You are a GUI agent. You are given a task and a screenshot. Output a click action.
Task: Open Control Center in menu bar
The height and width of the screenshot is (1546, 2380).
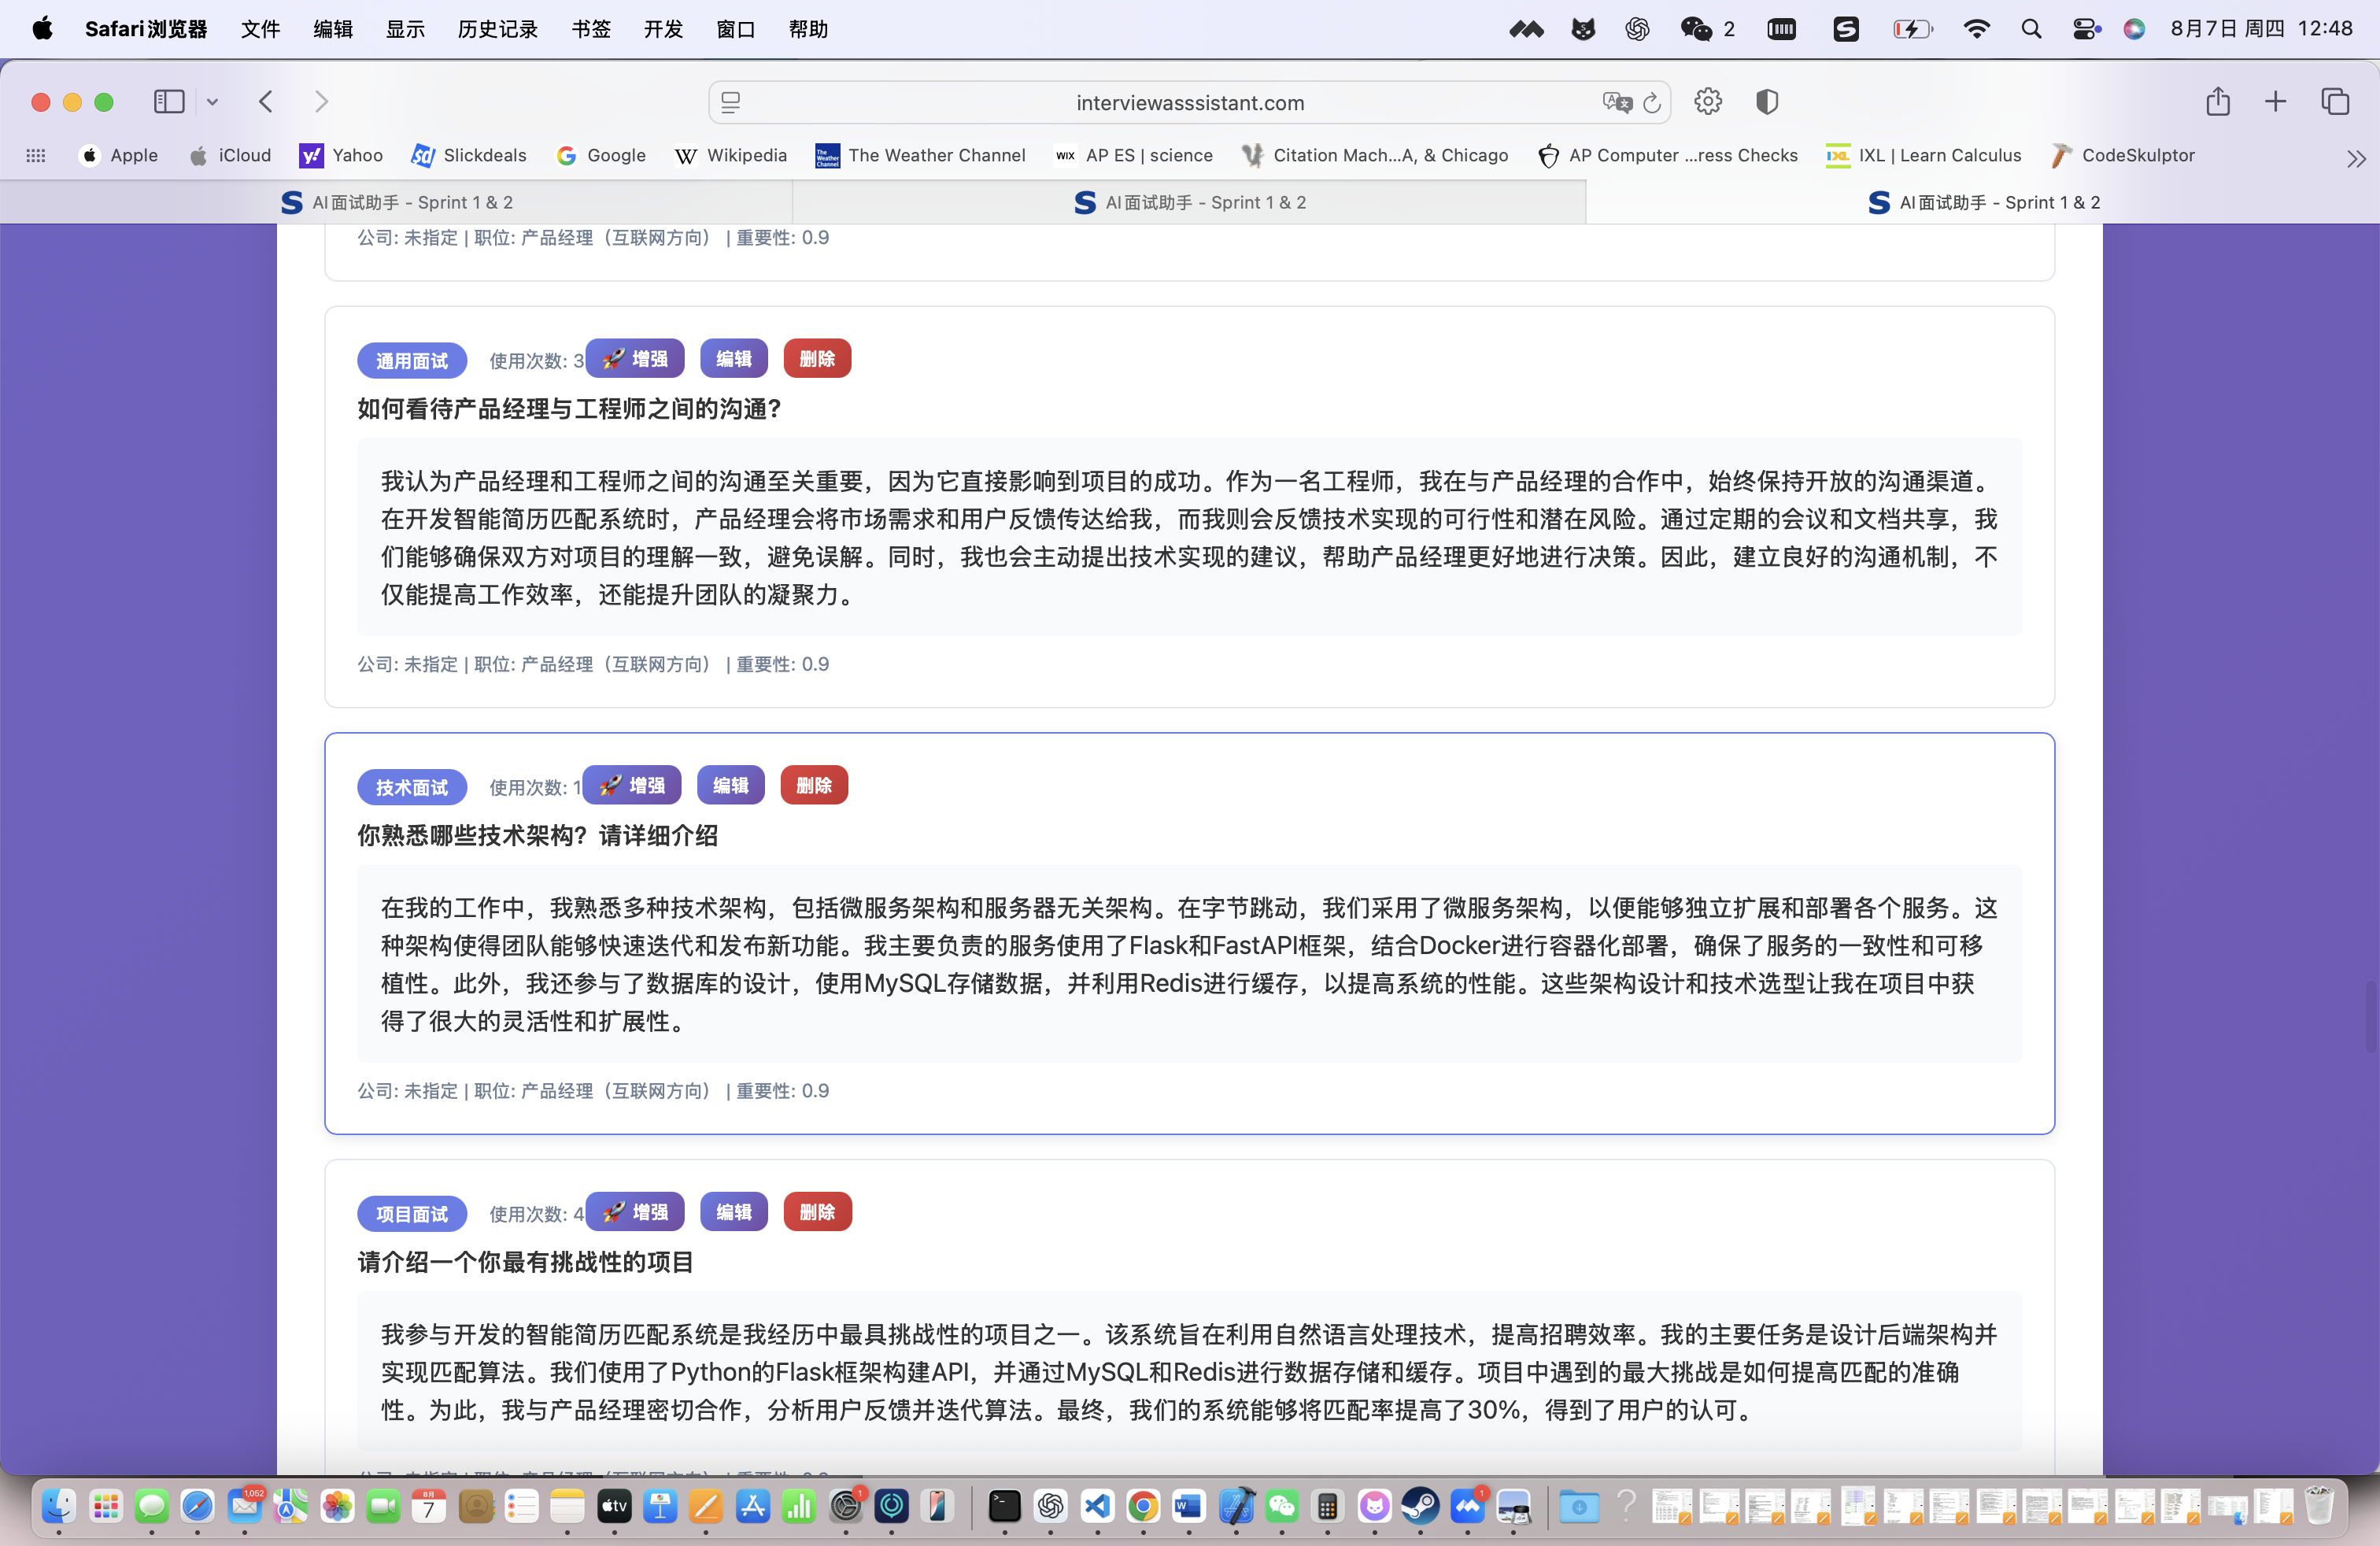coord(2085,29)
